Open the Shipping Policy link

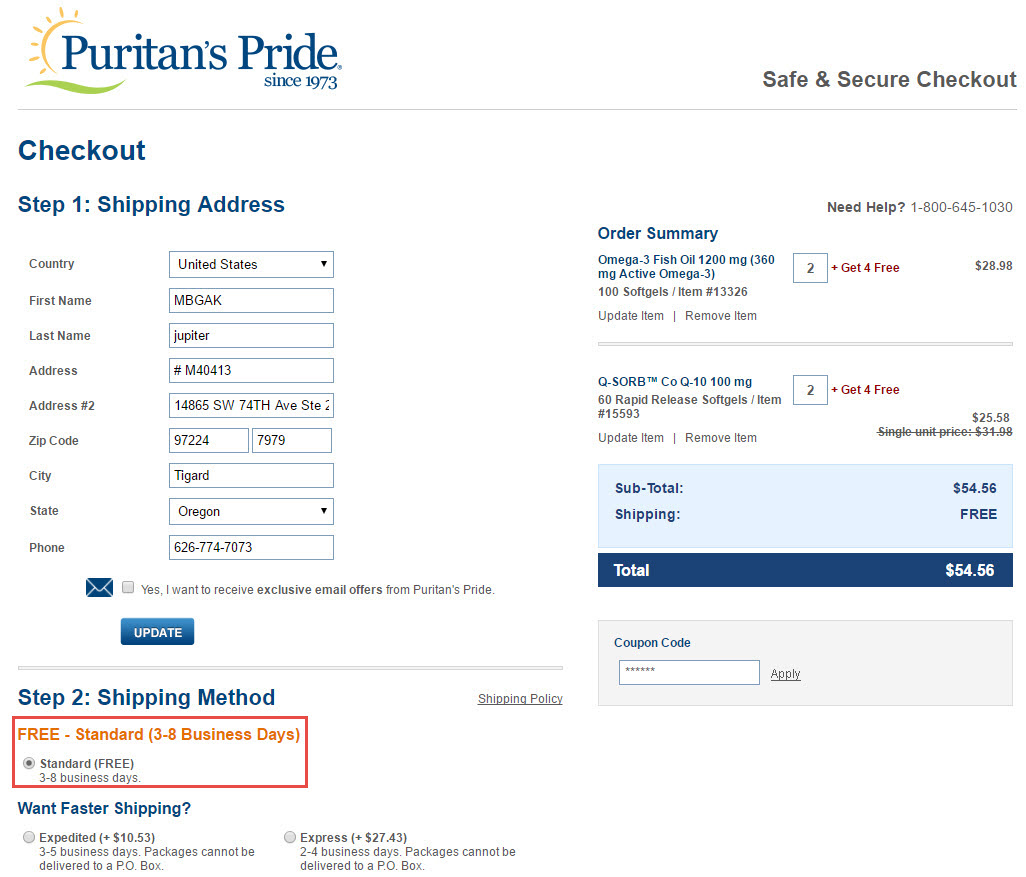coord(520,698)
